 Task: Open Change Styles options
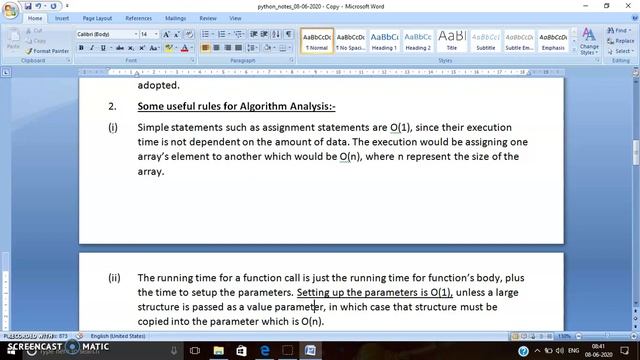[589, 41]
